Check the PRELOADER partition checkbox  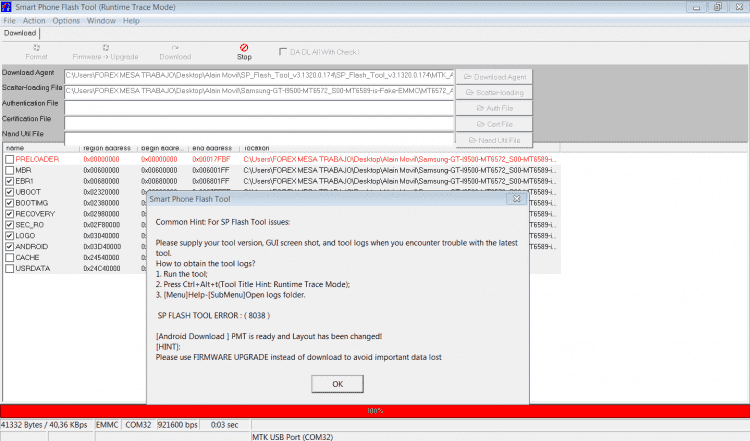[x=10, y=159]
